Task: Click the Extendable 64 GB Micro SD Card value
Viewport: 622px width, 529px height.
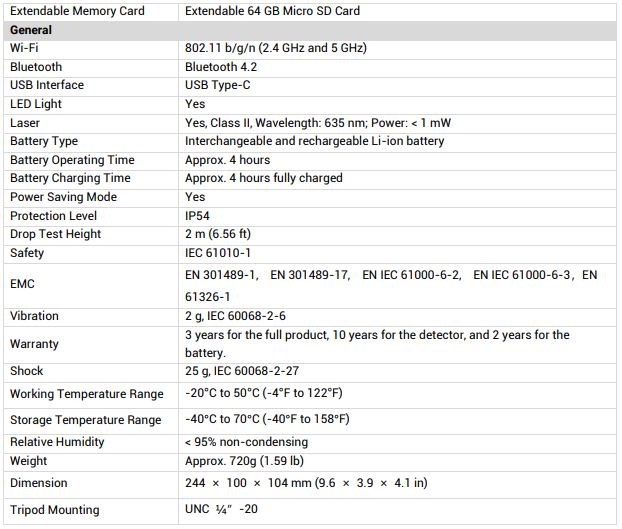Action: (272, 11)
